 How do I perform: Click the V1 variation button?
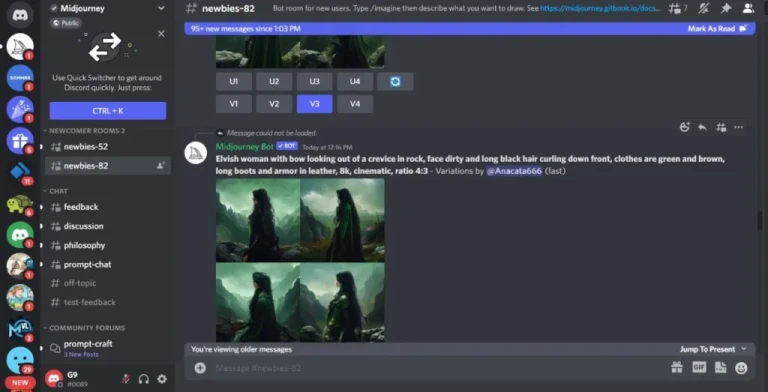pyautogui.click(x=234, y=104)
